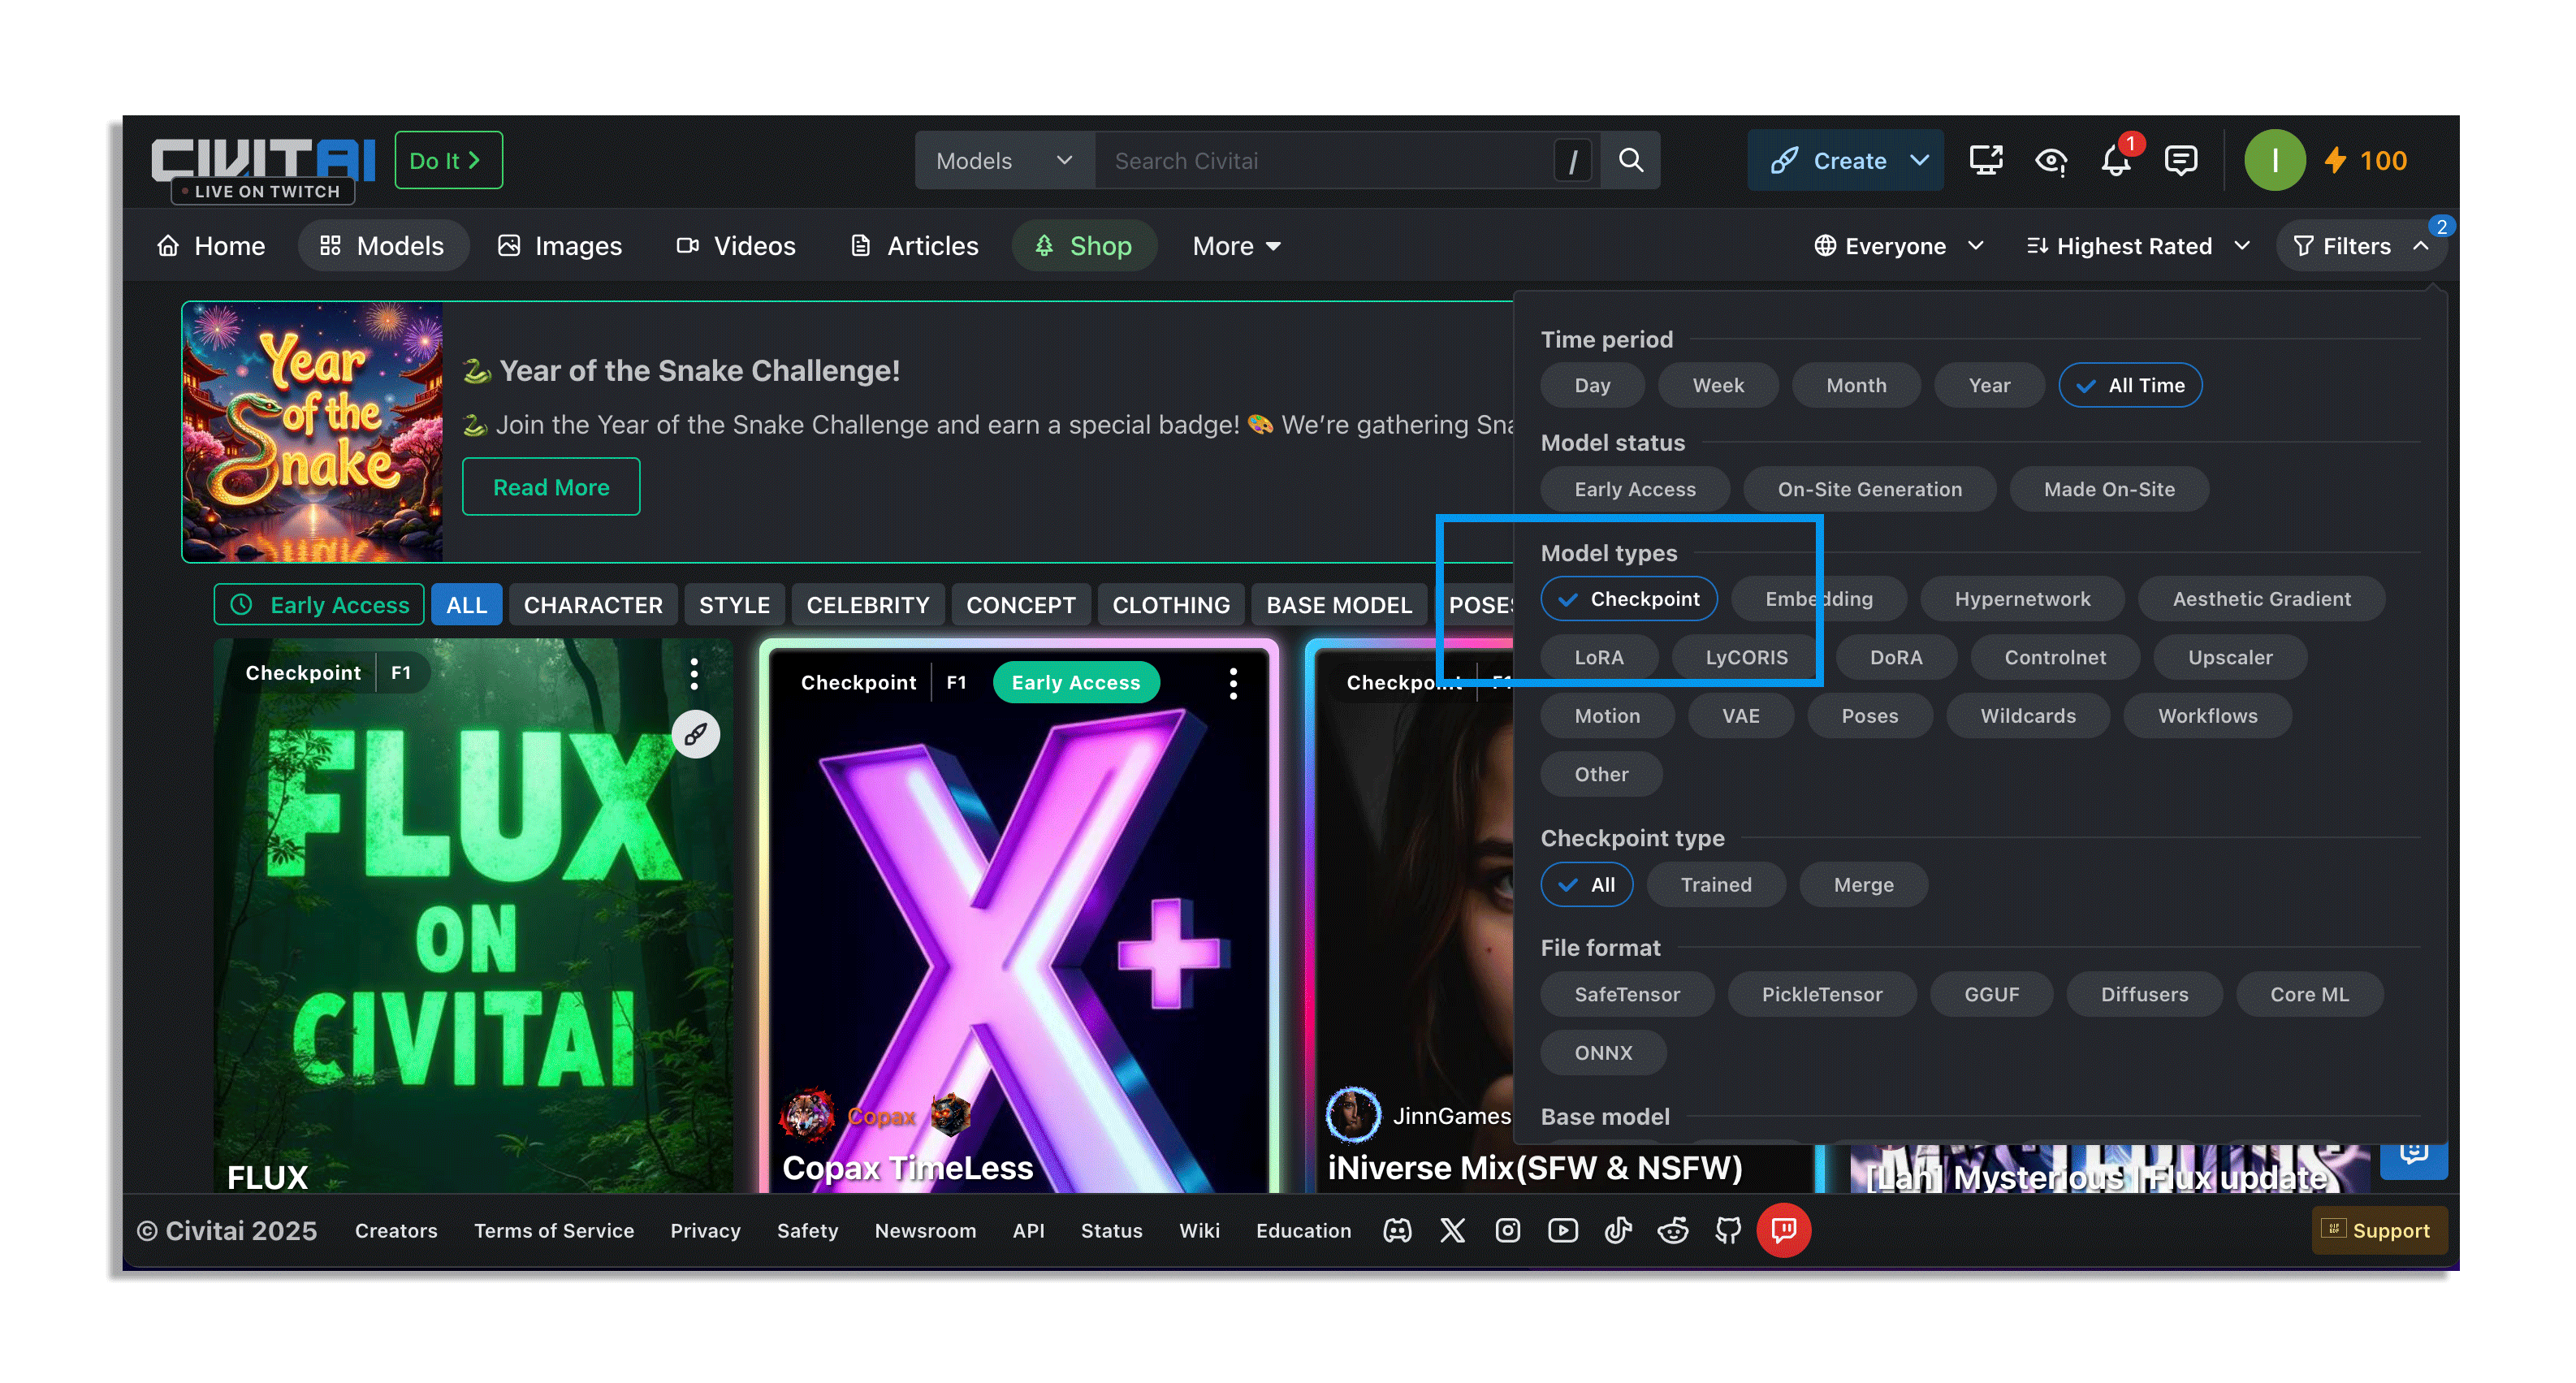Toggle the LoRA model type filter

(1598, 657)
